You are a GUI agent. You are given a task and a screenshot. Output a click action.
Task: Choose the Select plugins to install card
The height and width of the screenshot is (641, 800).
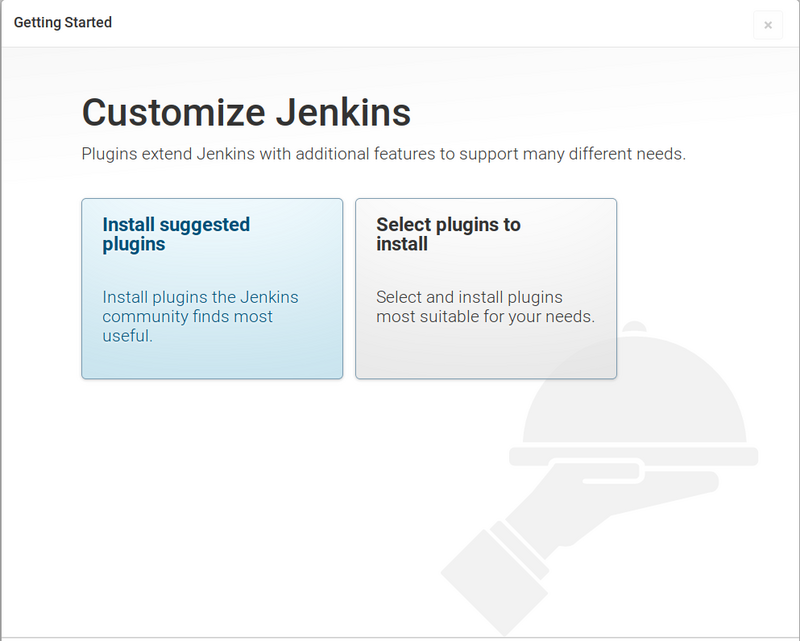pos(486,288)
